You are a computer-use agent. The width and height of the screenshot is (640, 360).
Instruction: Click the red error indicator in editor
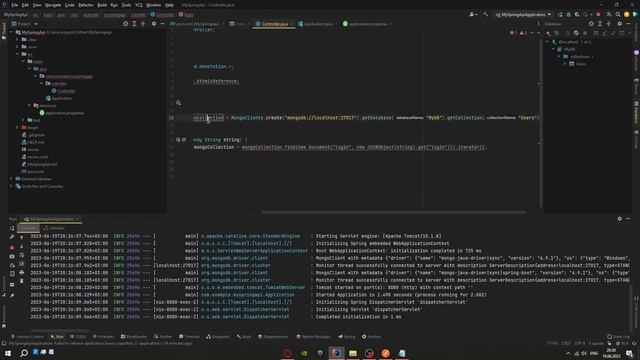click(512, 33)
